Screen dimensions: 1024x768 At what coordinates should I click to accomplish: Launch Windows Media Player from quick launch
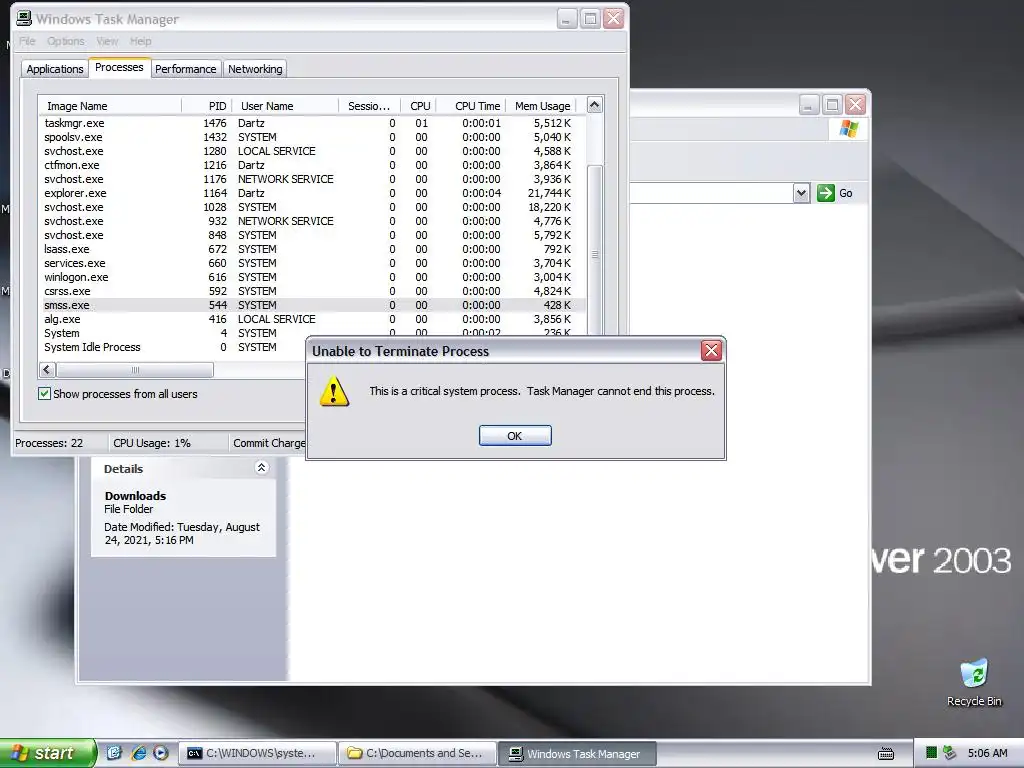pyautogui.click(x=161, y=753)
